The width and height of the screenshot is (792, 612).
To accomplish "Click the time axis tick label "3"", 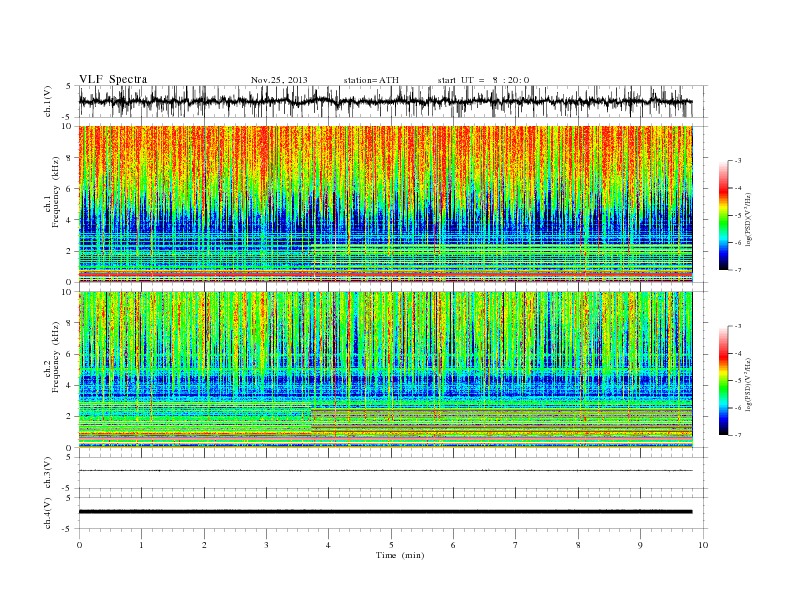I will 266,545.
